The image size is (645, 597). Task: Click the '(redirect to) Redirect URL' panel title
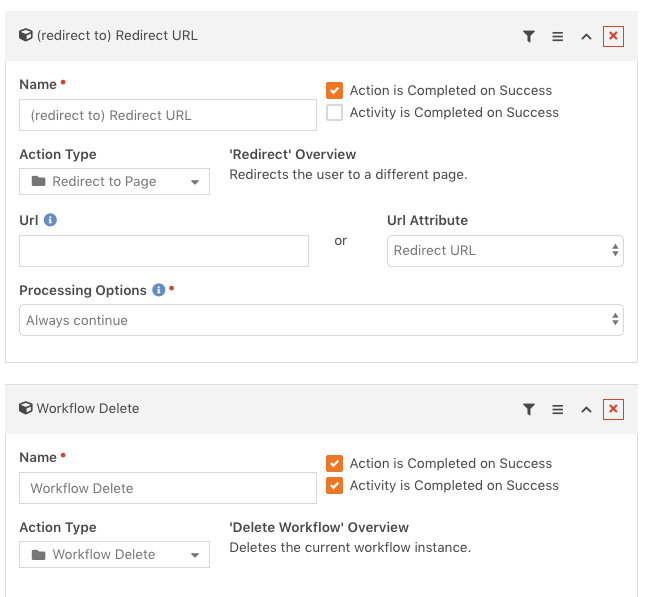pyautogui.click(x=117, y=35)
